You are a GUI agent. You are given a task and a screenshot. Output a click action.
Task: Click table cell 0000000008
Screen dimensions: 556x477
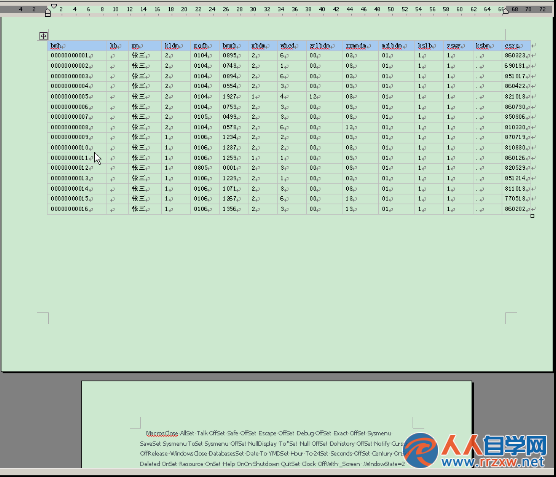pyautogui.click(x=77, y=127)
